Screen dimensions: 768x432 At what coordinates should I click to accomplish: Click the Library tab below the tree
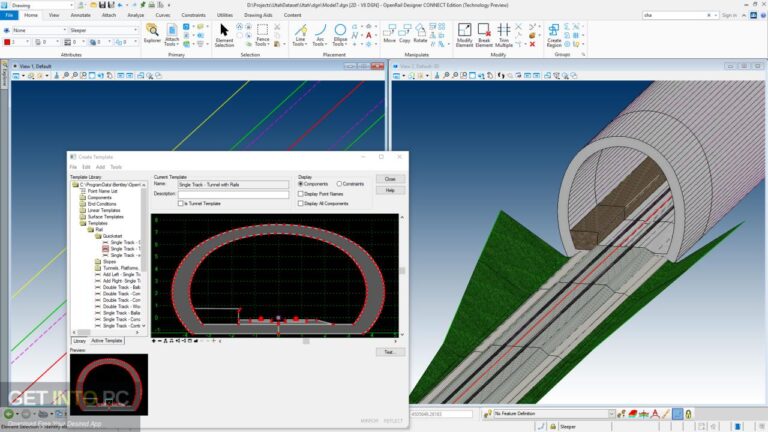click(x=79, y=340)
